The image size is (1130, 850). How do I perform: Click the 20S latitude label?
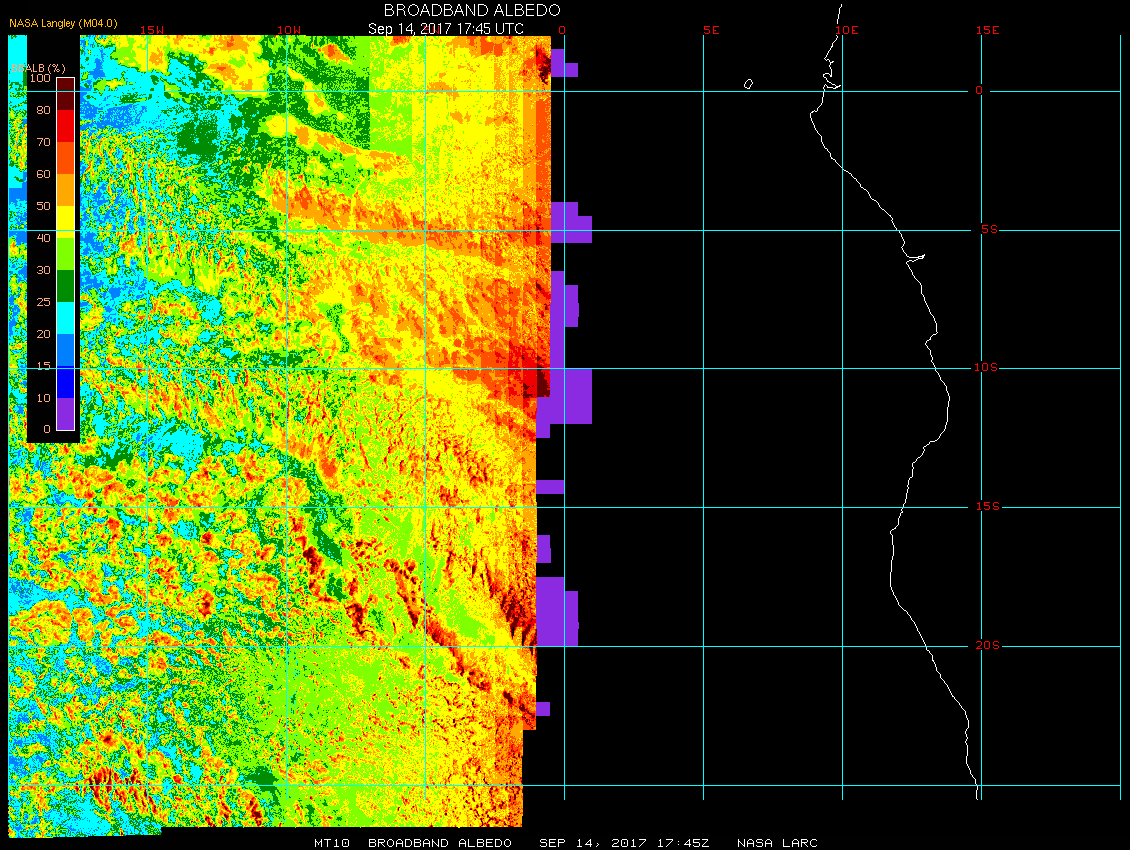987,645
